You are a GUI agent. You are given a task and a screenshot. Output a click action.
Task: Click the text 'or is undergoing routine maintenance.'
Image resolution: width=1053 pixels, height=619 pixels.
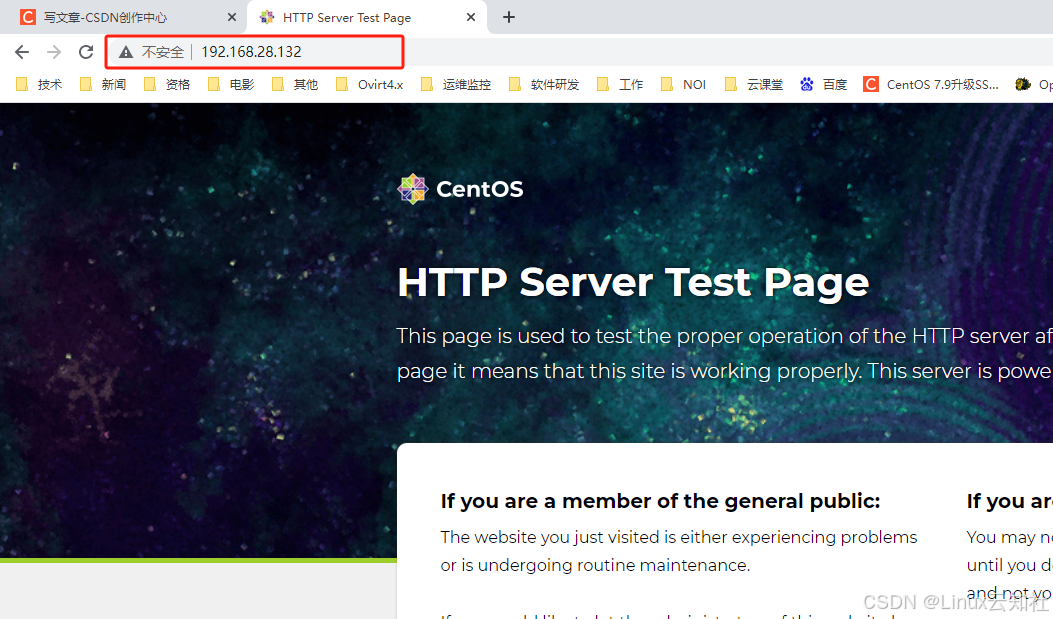595,565
